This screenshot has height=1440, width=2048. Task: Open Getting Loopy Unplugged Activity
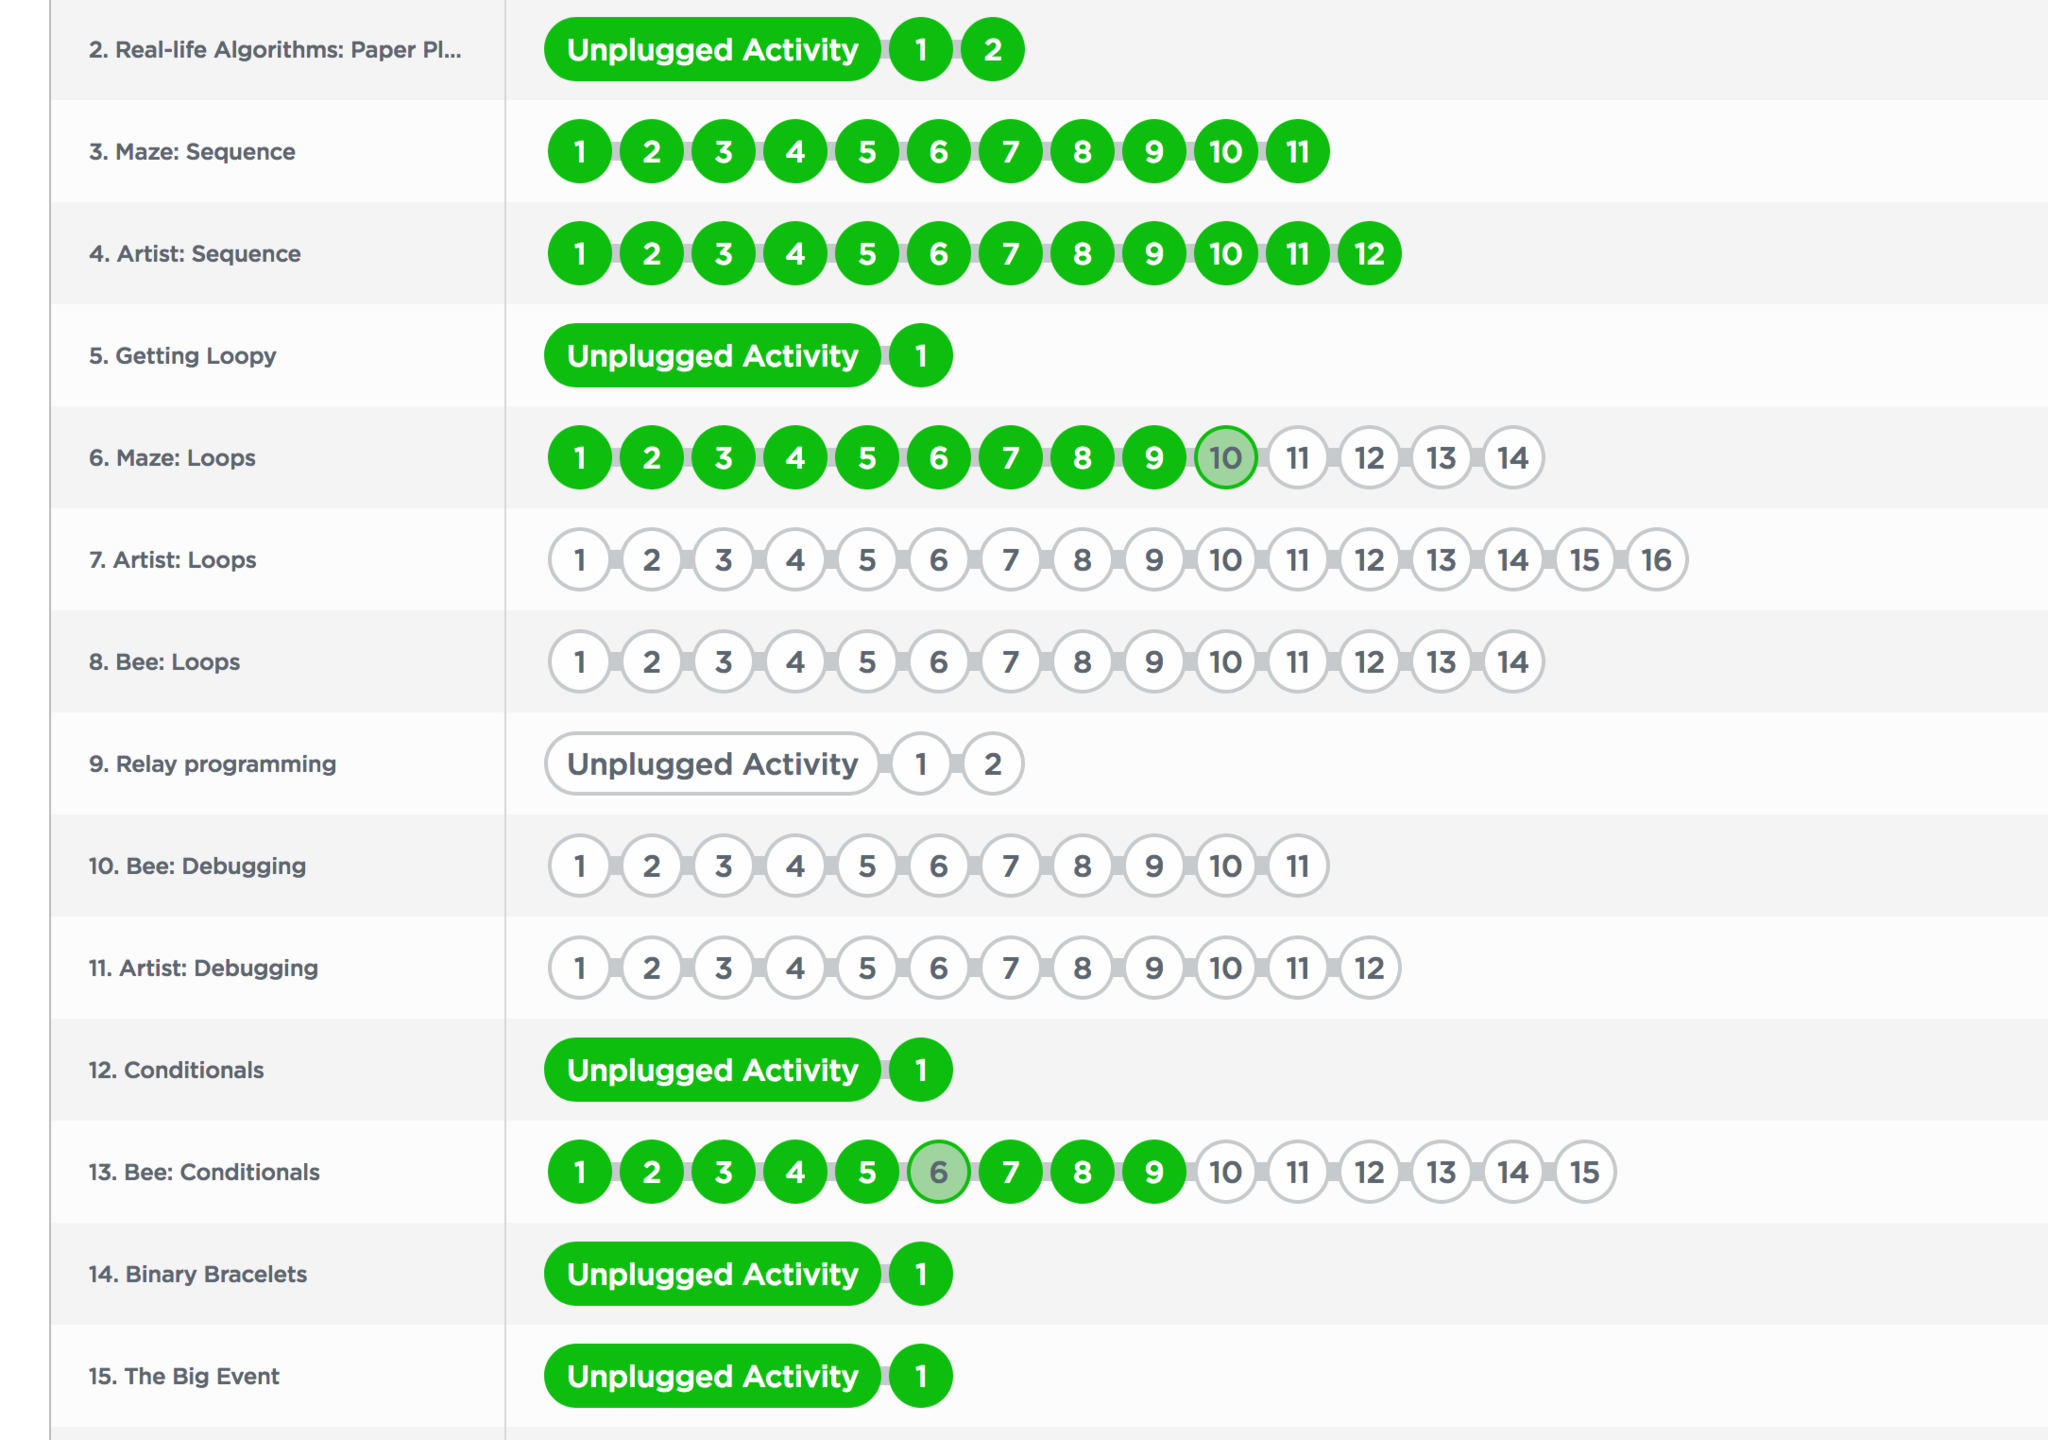pos(712,356)
